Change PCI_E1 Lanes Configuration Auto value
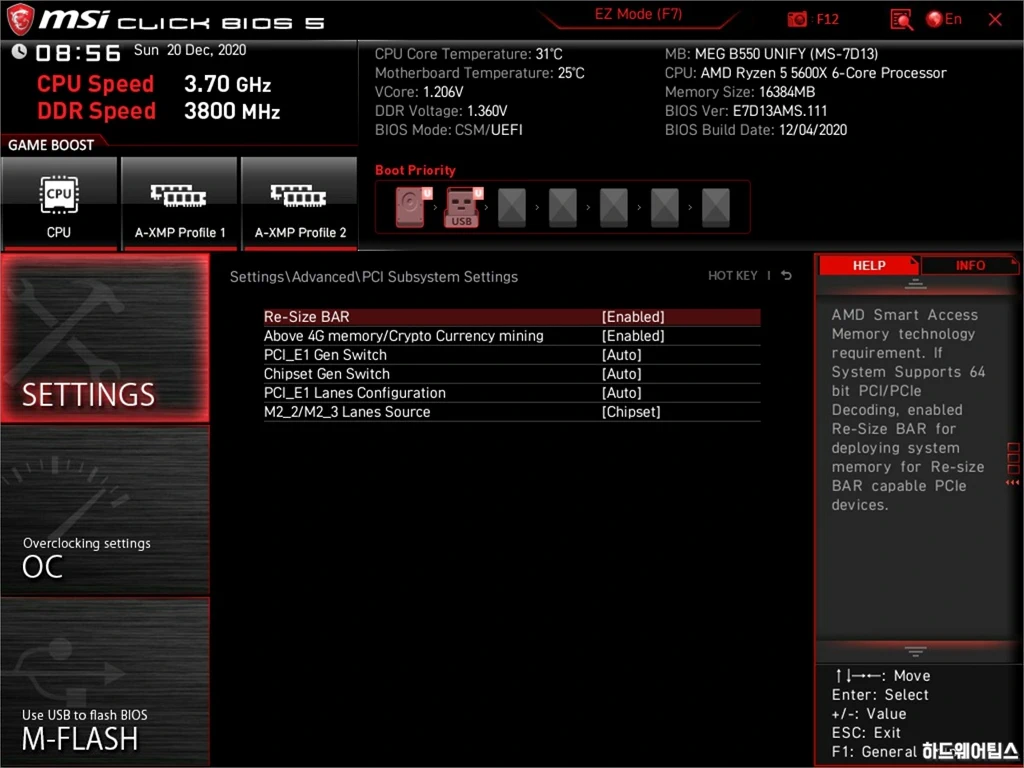This screenshot has height=768, width=1024. (x=622, y=392)
